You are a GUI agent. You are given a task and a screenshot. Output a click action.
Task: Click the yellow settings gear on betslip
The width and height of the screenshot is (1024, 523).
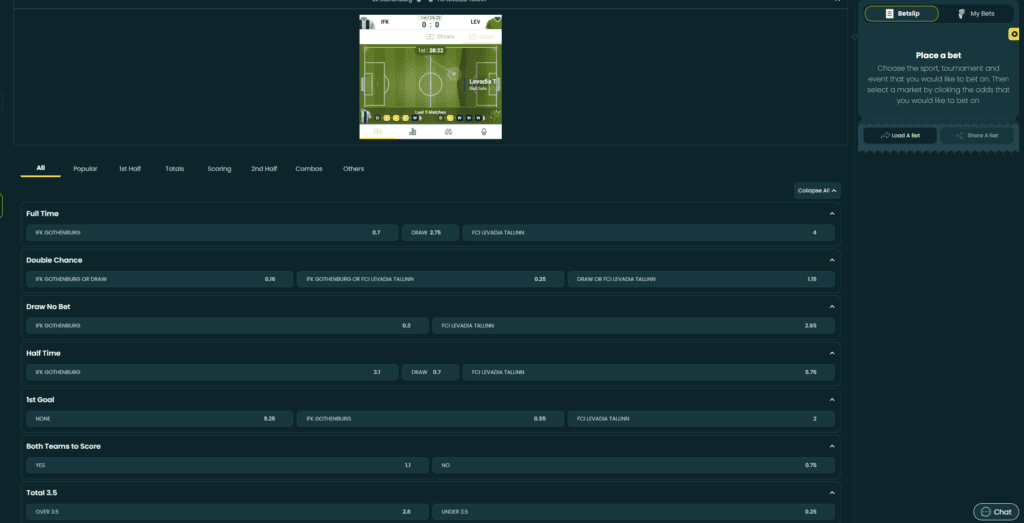click(x=1014, y=35)
